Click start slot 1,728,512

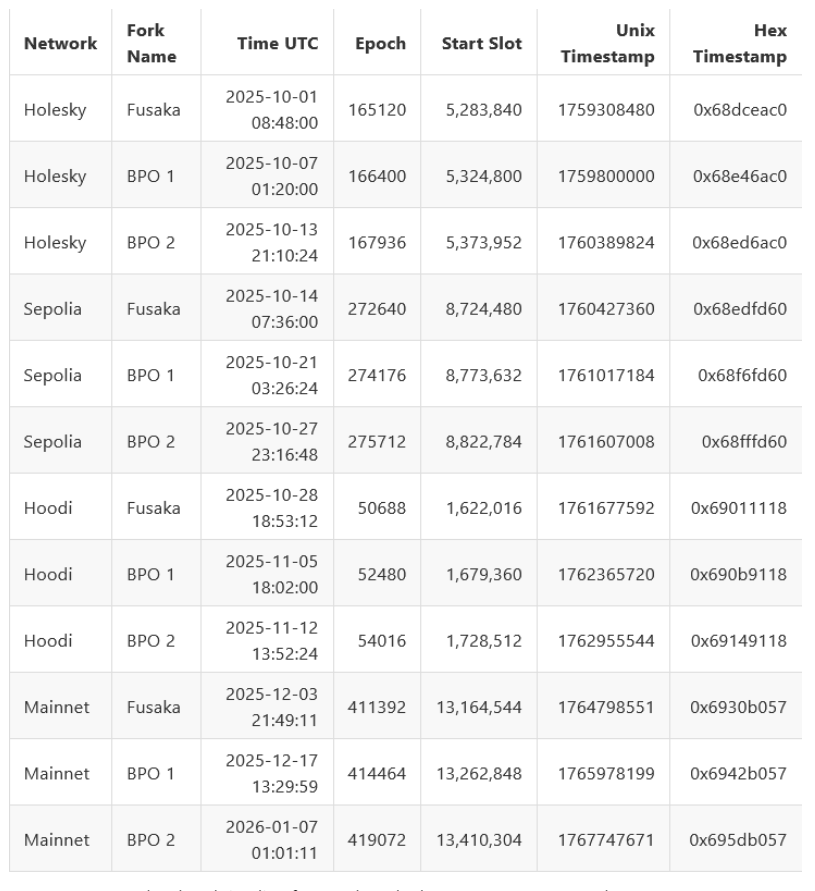[482, 639]
